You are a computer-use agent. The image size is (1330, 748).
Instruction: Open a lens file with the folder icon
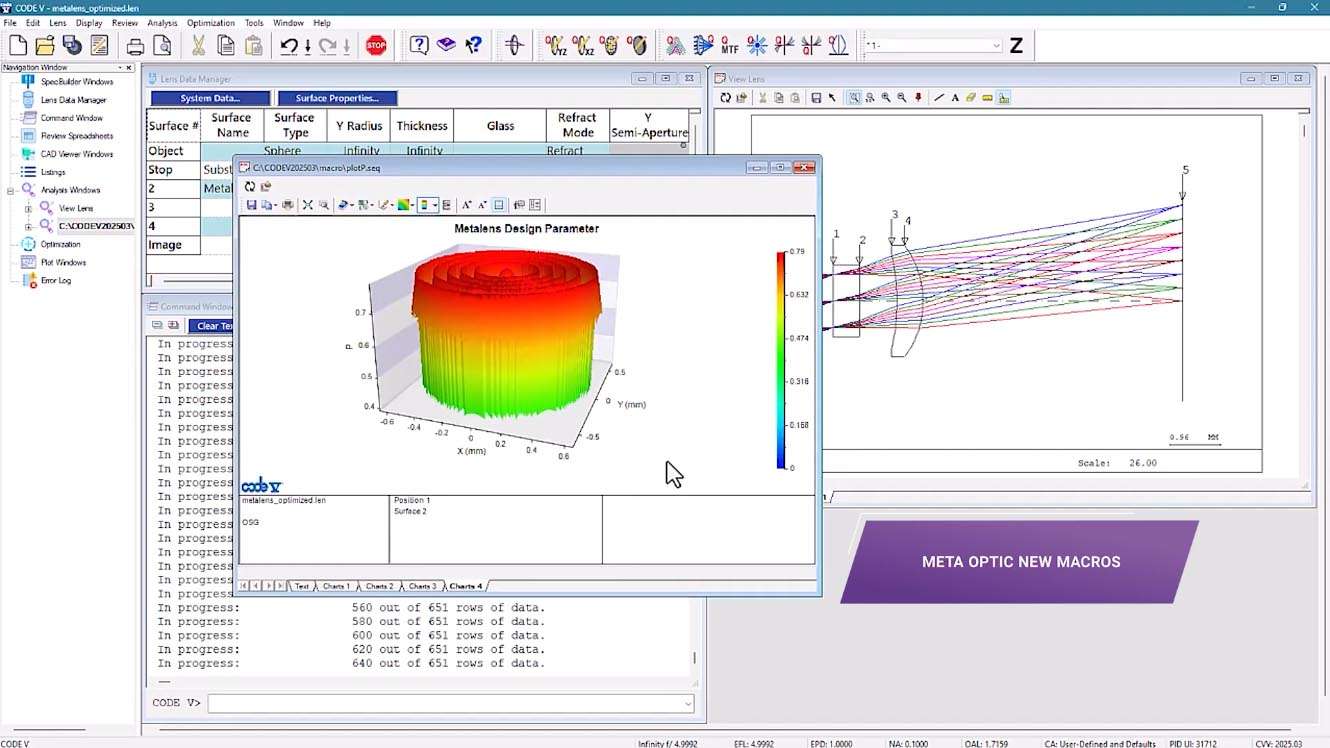(x=45, y=45)
